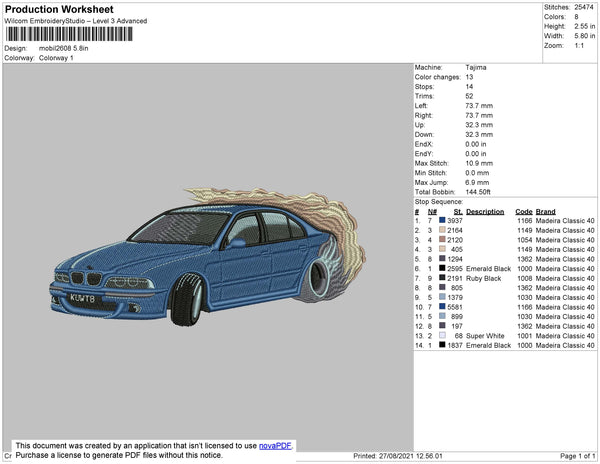Click the St. column header
600x464 pixels.
coord(458,211)
